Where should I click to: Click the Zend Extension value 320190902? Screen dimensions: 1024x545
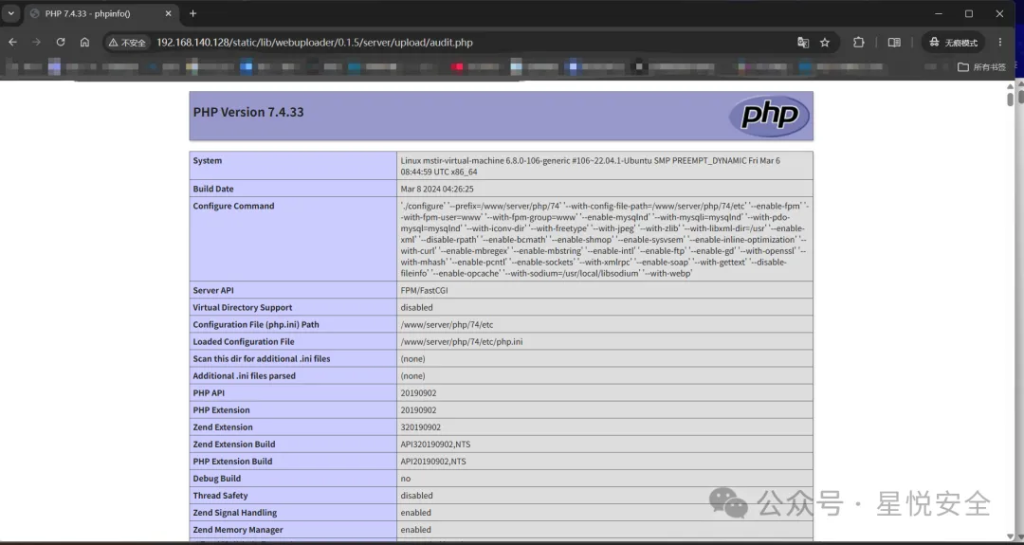421,427
